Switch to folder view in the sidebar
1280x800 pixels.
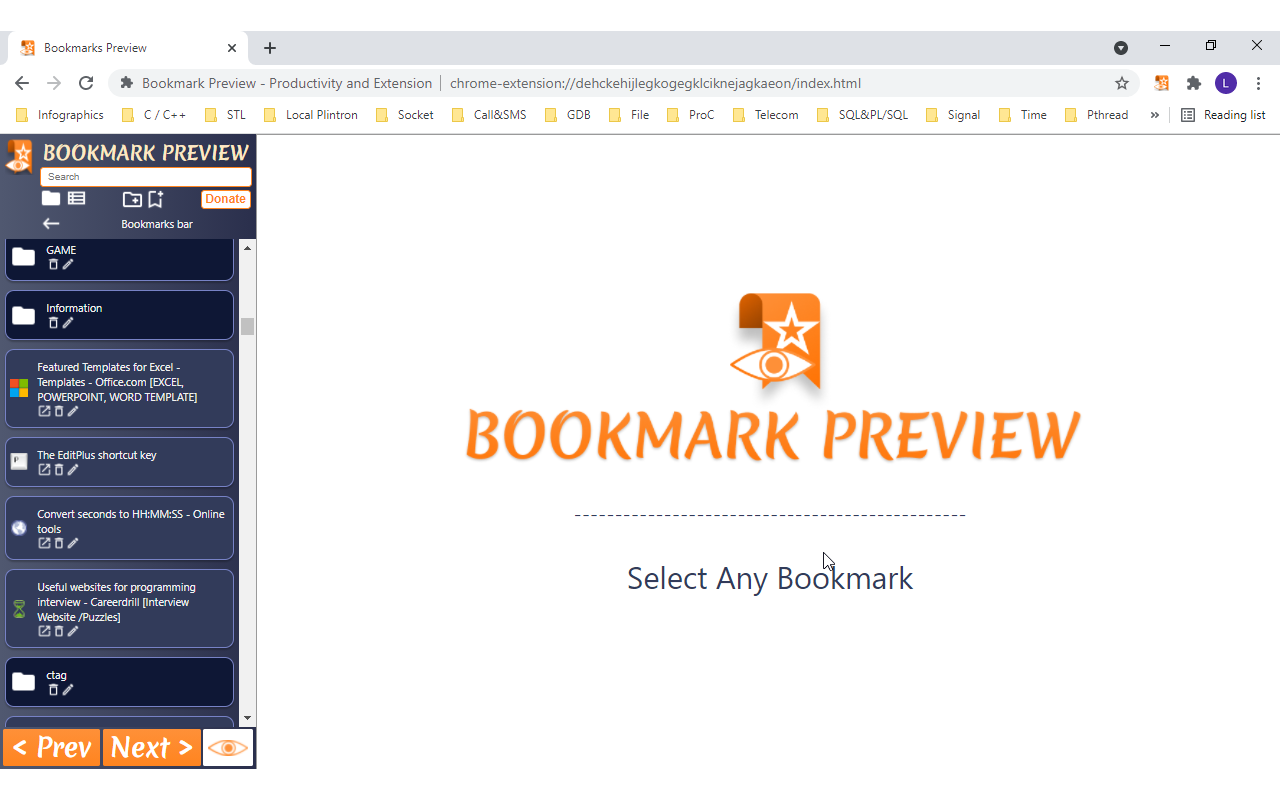tap(50, 197)
